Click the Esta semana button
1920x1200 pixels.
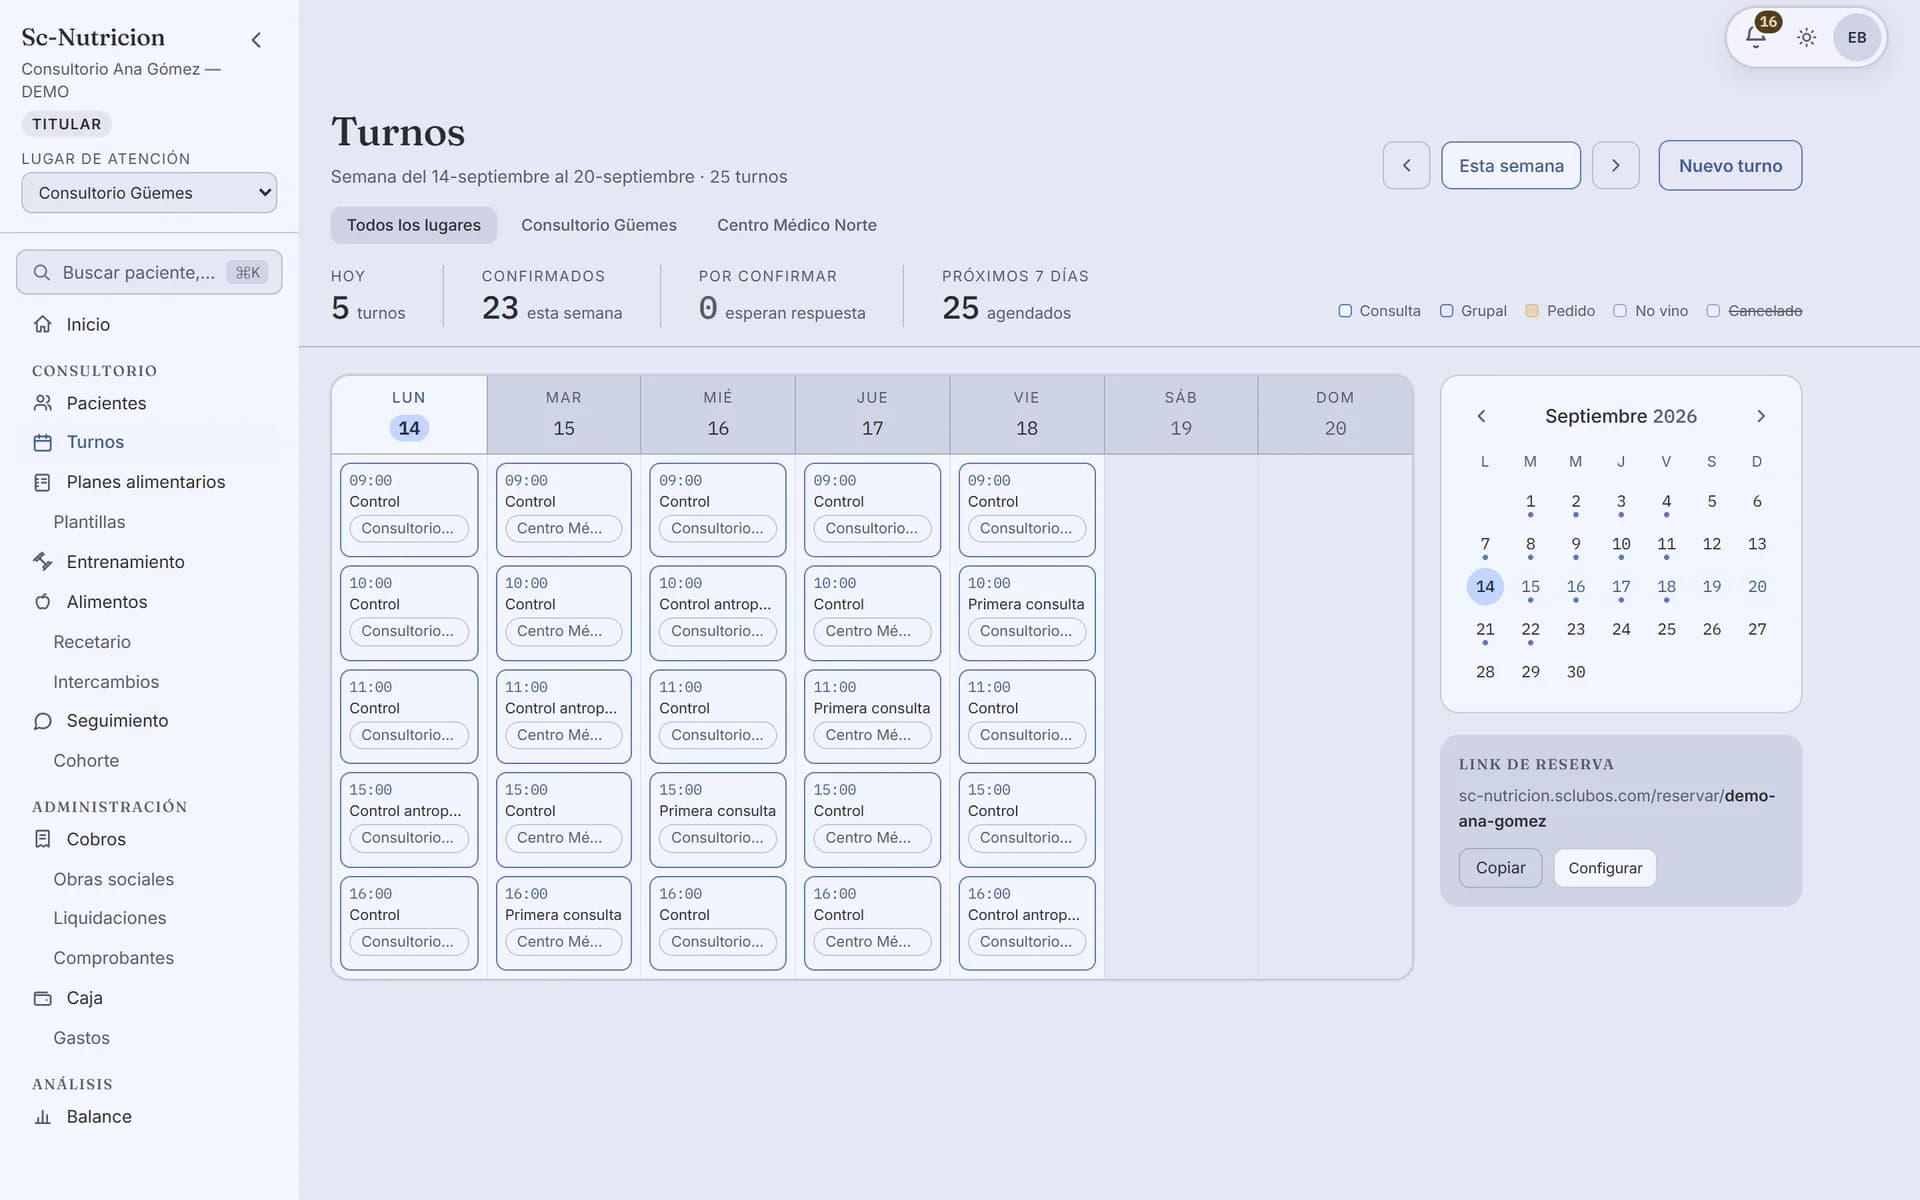[x=1511, y=165]
